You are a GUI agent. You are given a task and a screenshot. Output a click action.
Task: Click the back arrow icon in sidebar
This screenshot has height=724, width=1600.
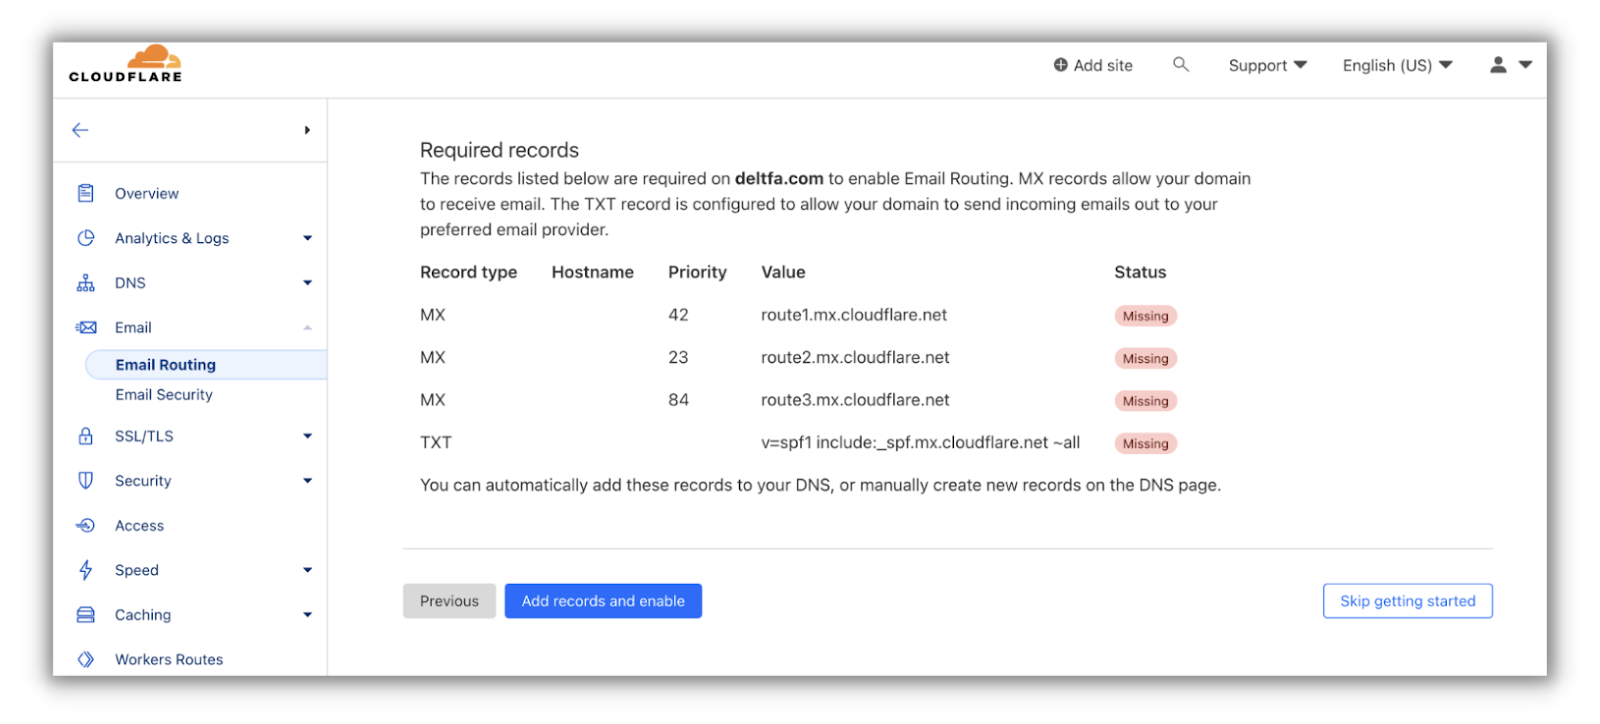tap(81, 130)
